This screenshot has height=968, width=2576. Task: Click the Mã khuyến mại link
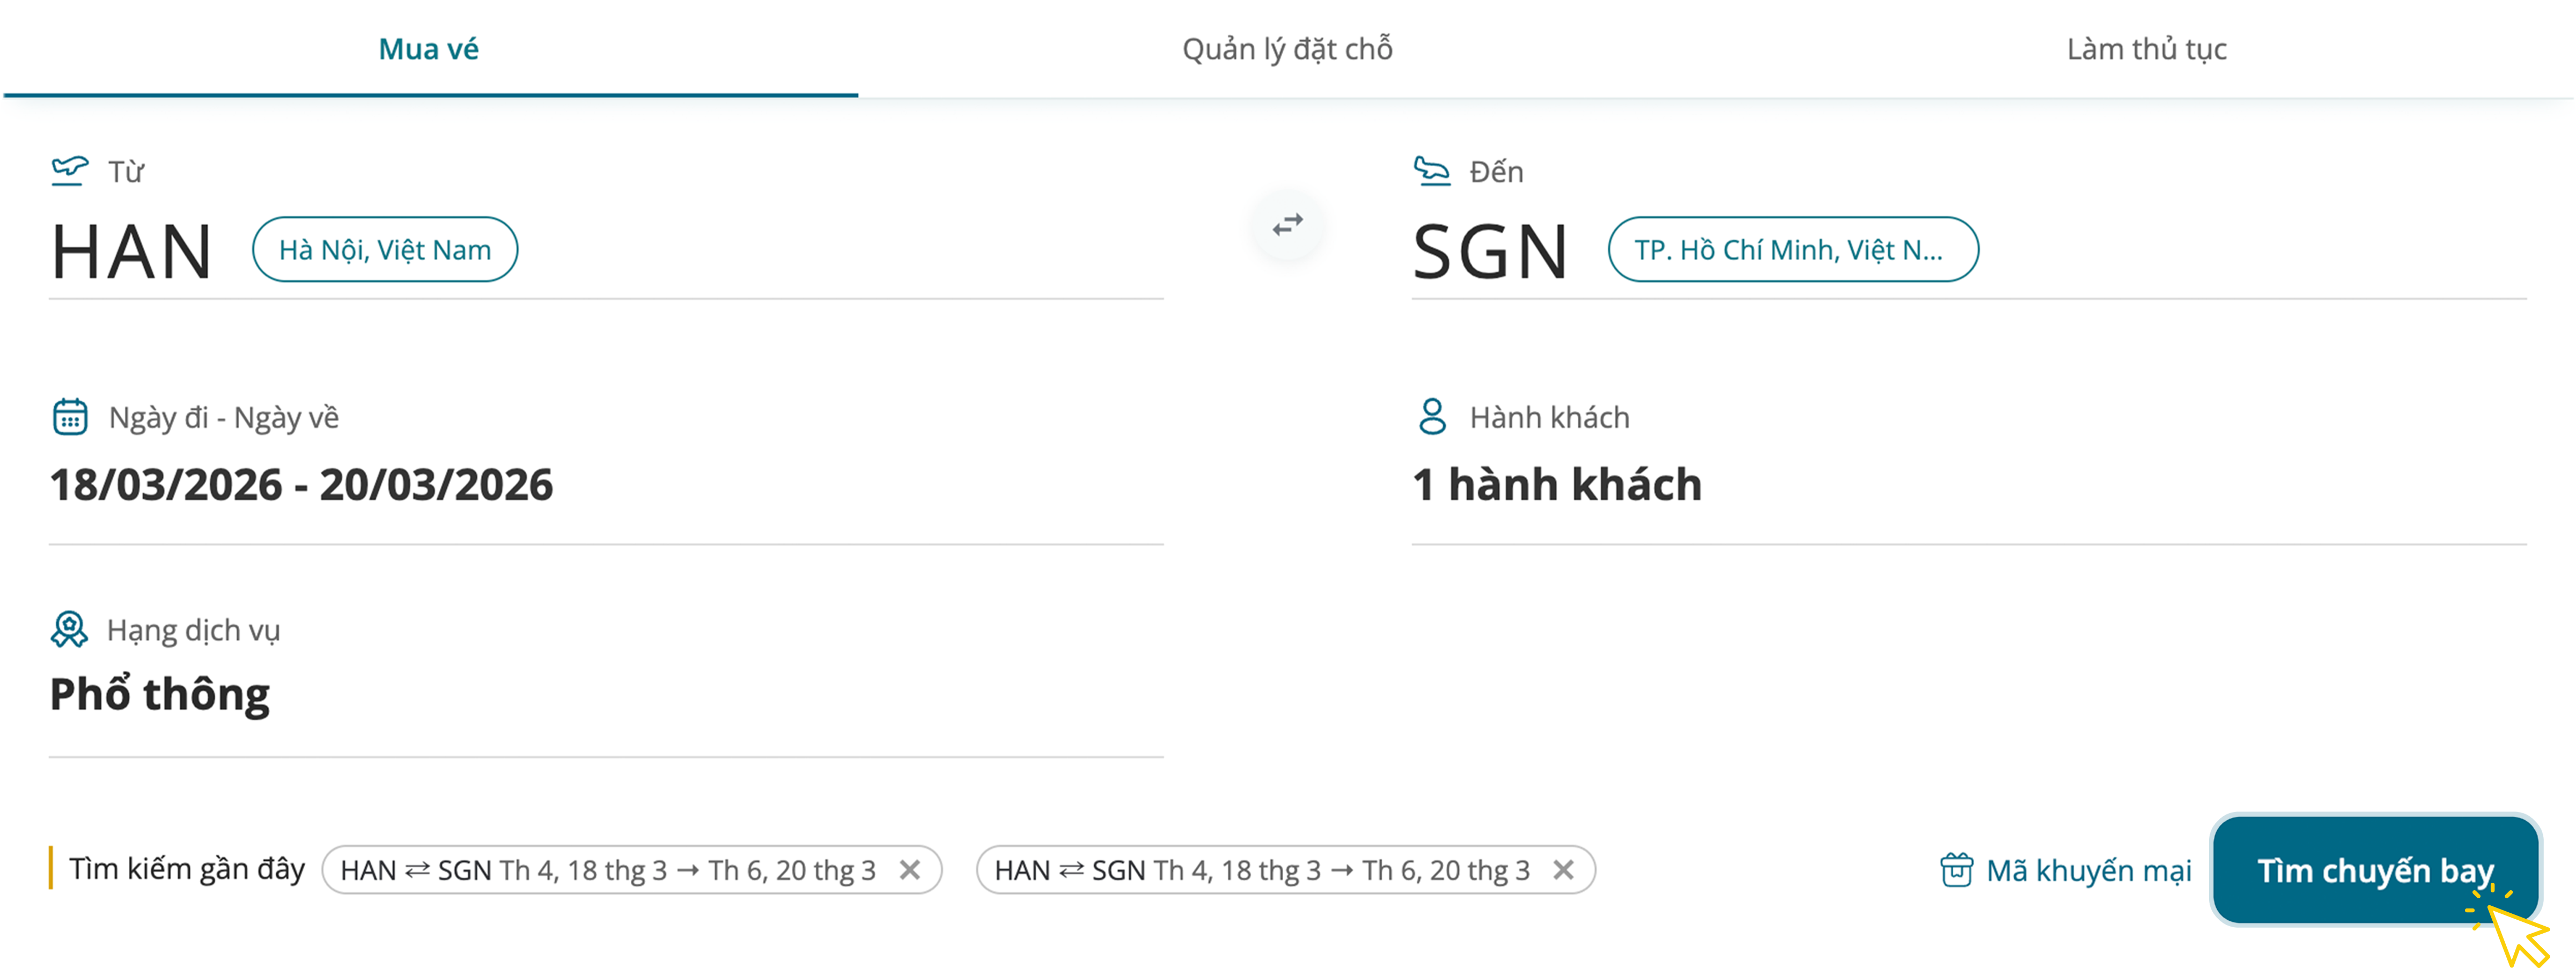pos(2088,870)
